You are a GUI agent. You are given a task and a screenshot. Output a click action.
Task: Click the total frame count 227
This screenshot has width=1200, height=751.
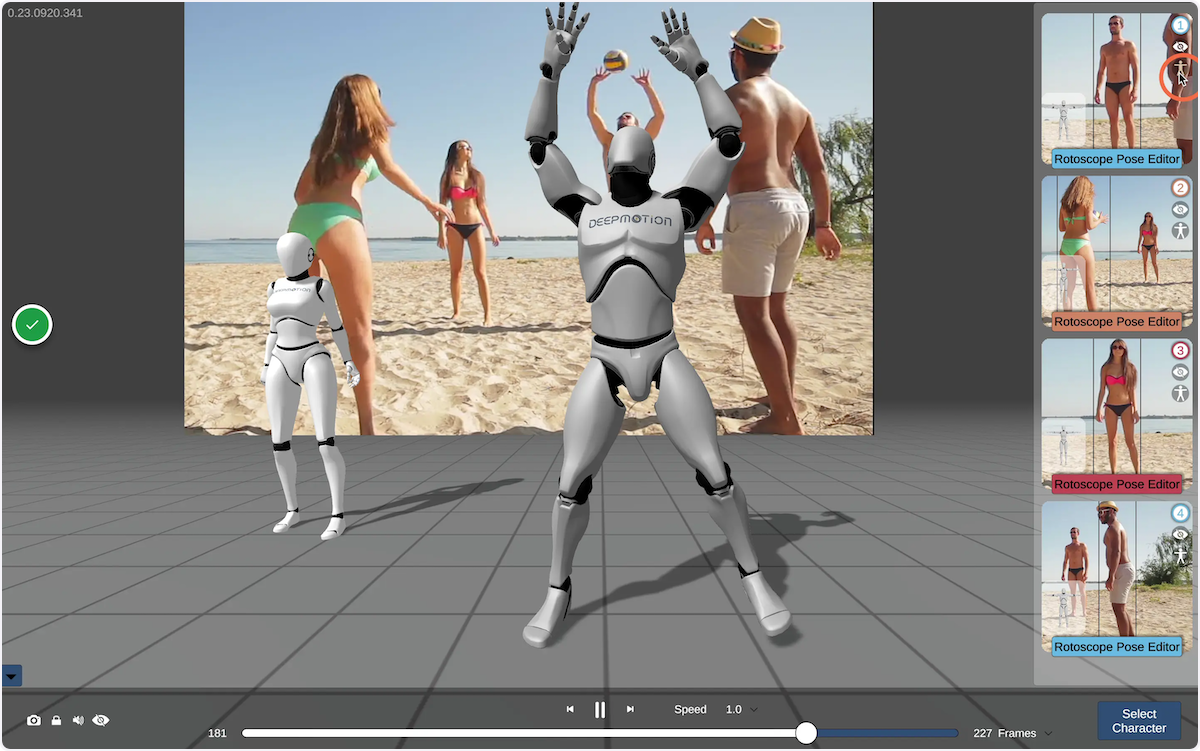point(983,733)
